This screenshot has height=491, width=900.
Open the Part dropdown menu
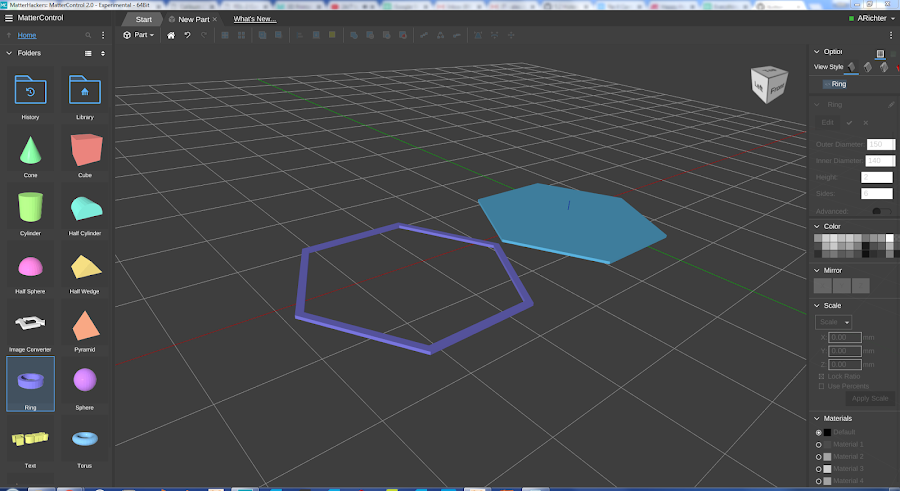139,35
